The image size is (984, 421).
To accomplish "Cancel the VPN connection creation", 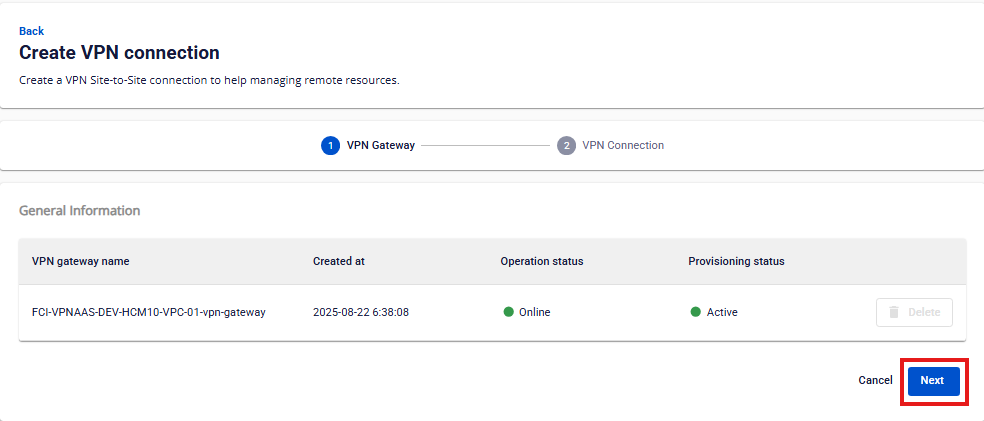I will (875, 380).
